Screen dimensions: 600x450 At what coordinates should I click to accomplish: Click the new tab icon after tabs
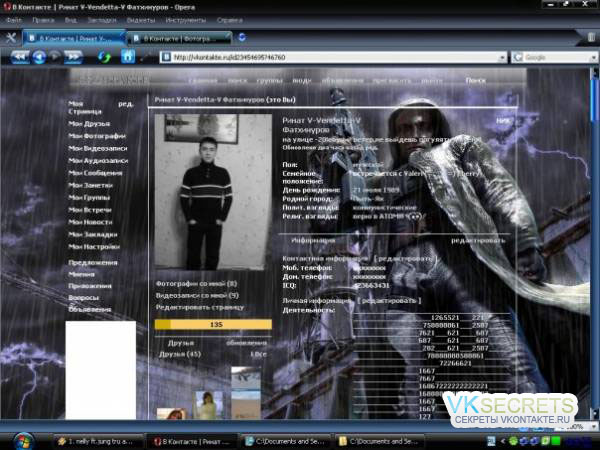(x=242, y=38)
